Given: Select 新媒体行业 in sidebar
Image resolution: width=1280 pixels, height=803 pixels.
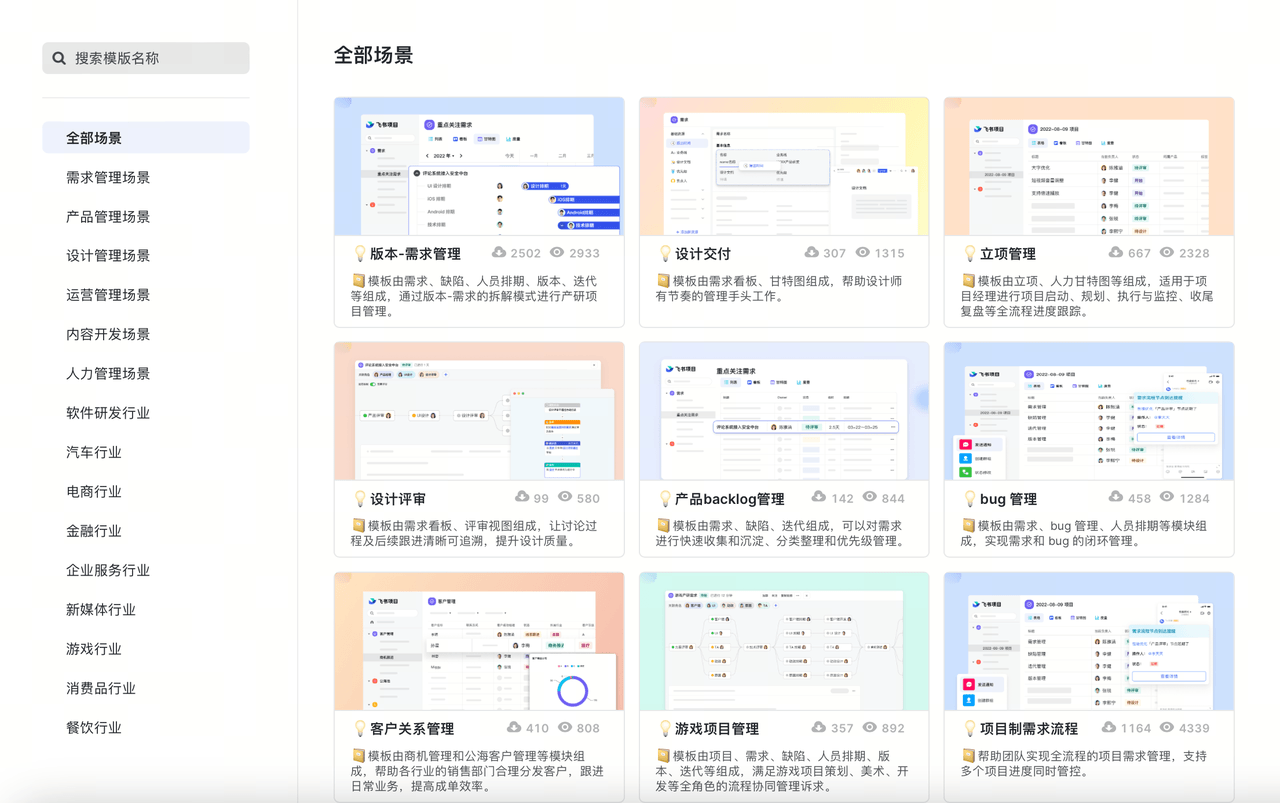Looking at the screenshot, I should [x=101, y=609].
